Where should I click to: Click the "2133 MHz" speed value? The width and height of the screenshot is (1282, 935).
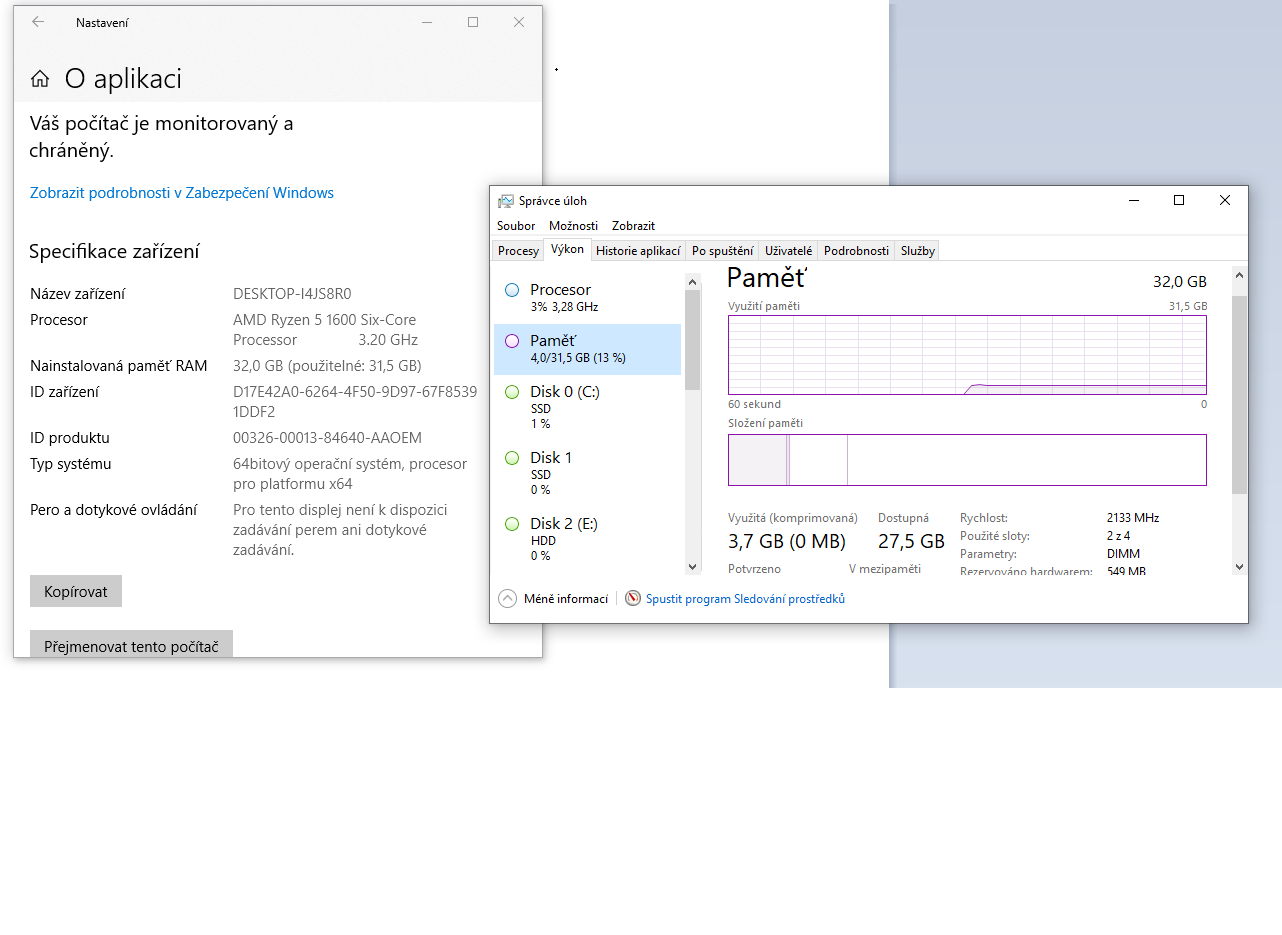coord(1133,518)
